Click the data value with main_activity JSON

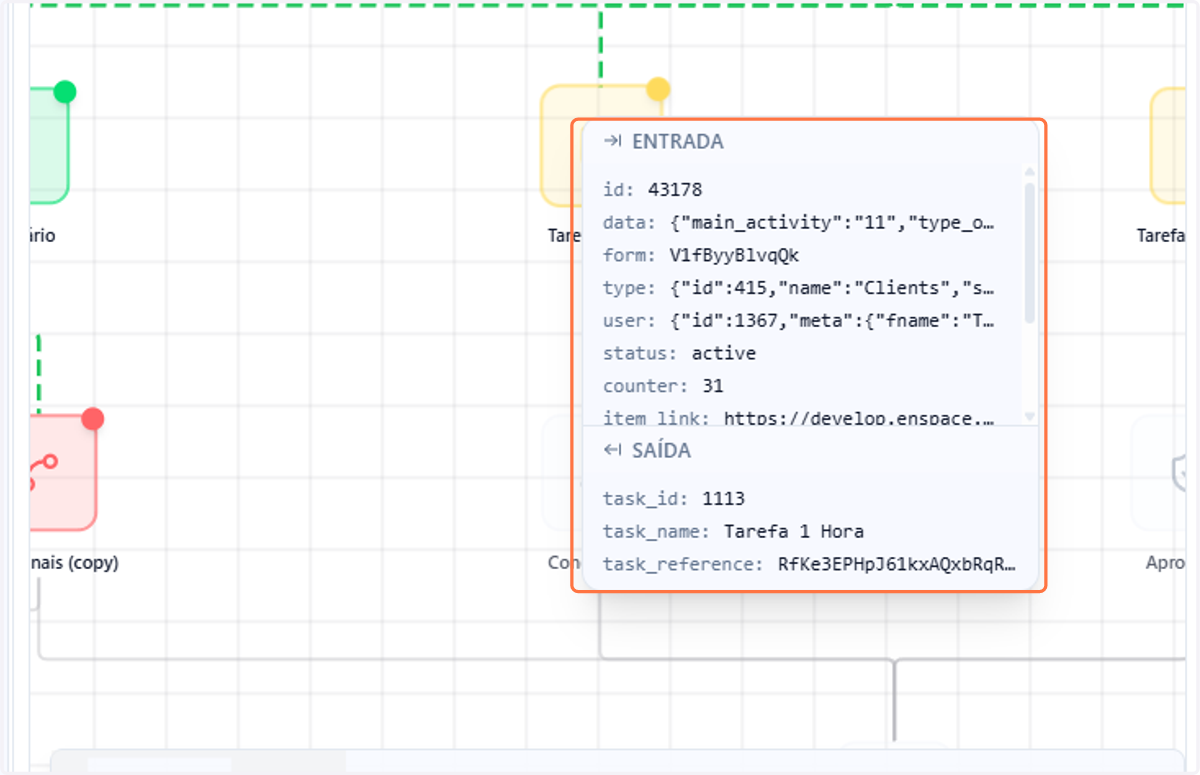[833, 223]
